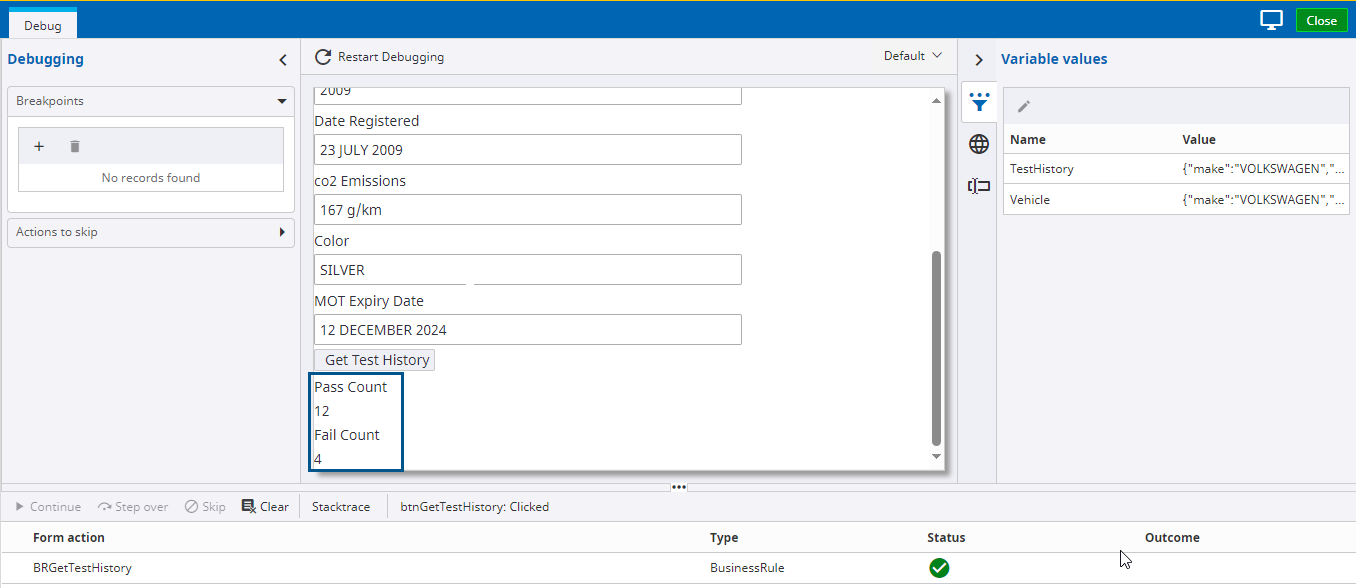The width and height of the screenshot is (1356, 588).
Task: Clear the debug action log
Action: (265, 507)
